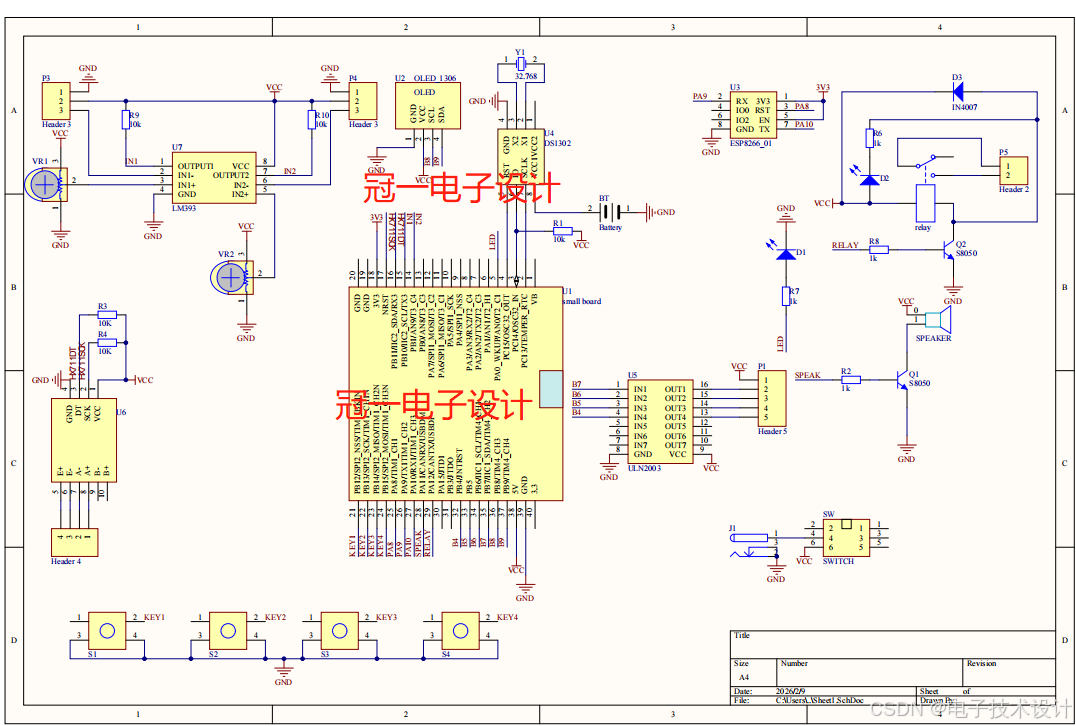
Task: Select the R7 resistor below D1
Action: pos(786,296)
